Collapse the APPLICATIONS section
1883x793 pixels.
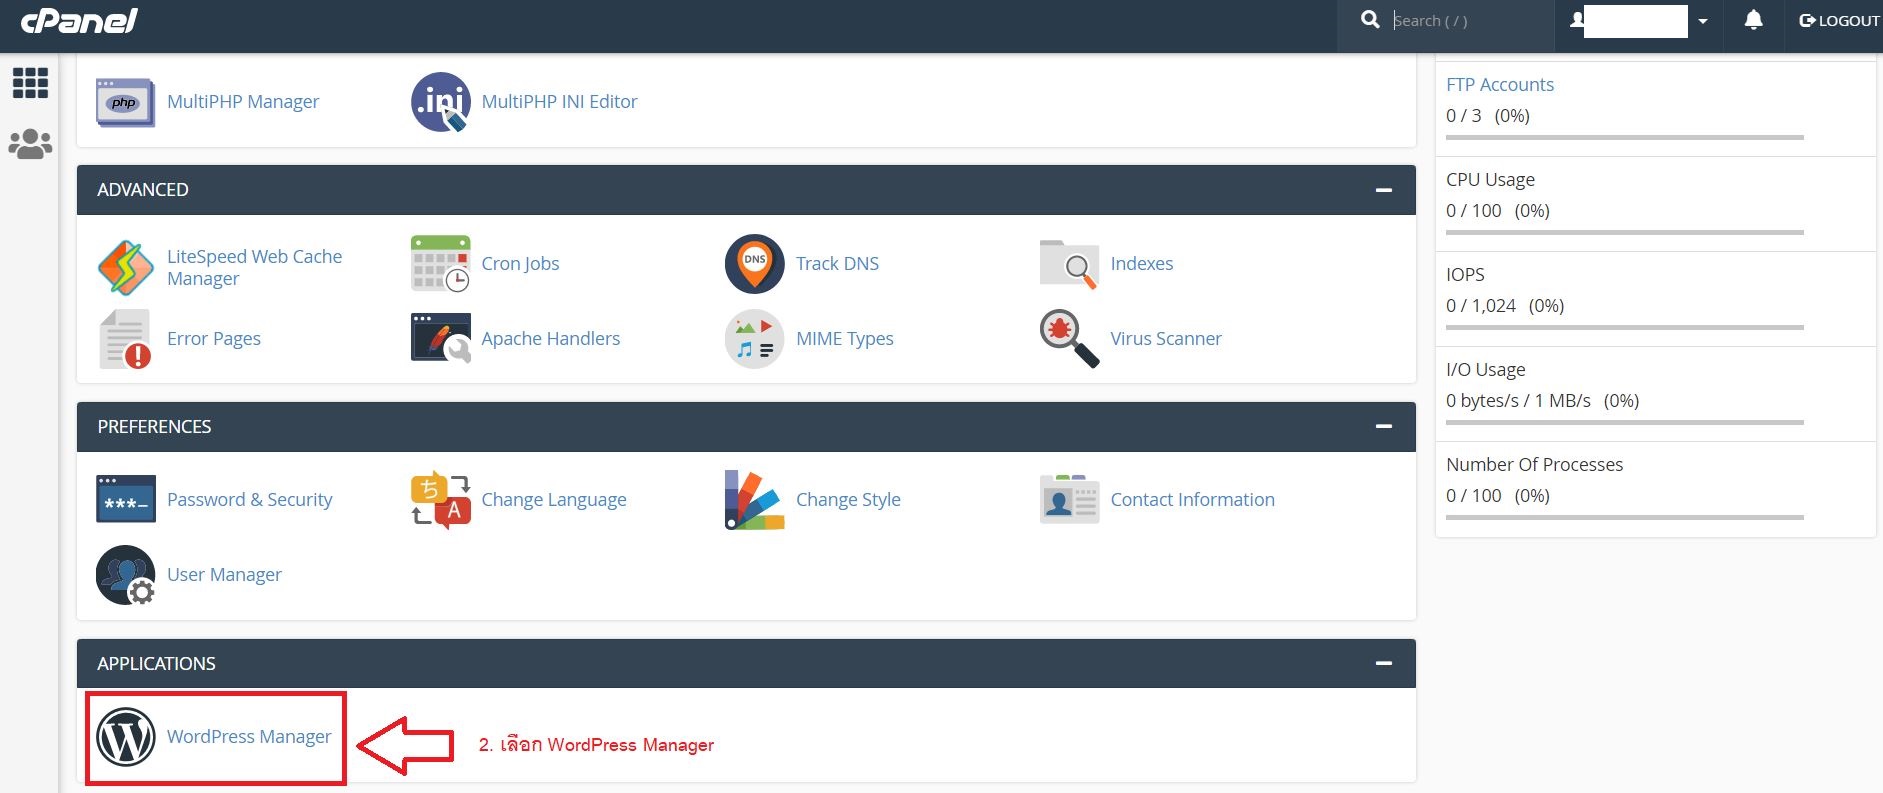click(x=1384, y=664)
